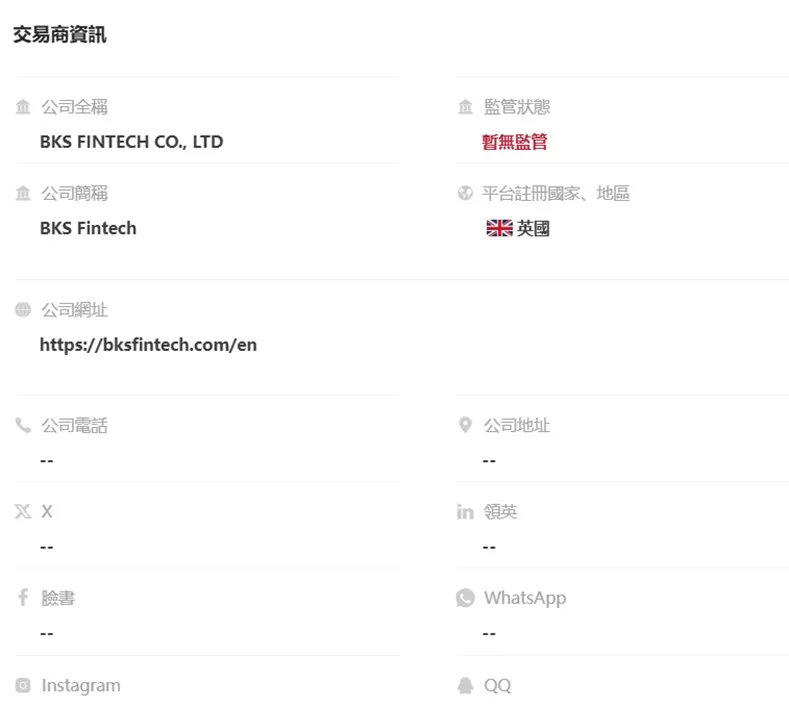The image size is (789, 708).
Task: Click the 公司網址 label
Action: point(74,310)
